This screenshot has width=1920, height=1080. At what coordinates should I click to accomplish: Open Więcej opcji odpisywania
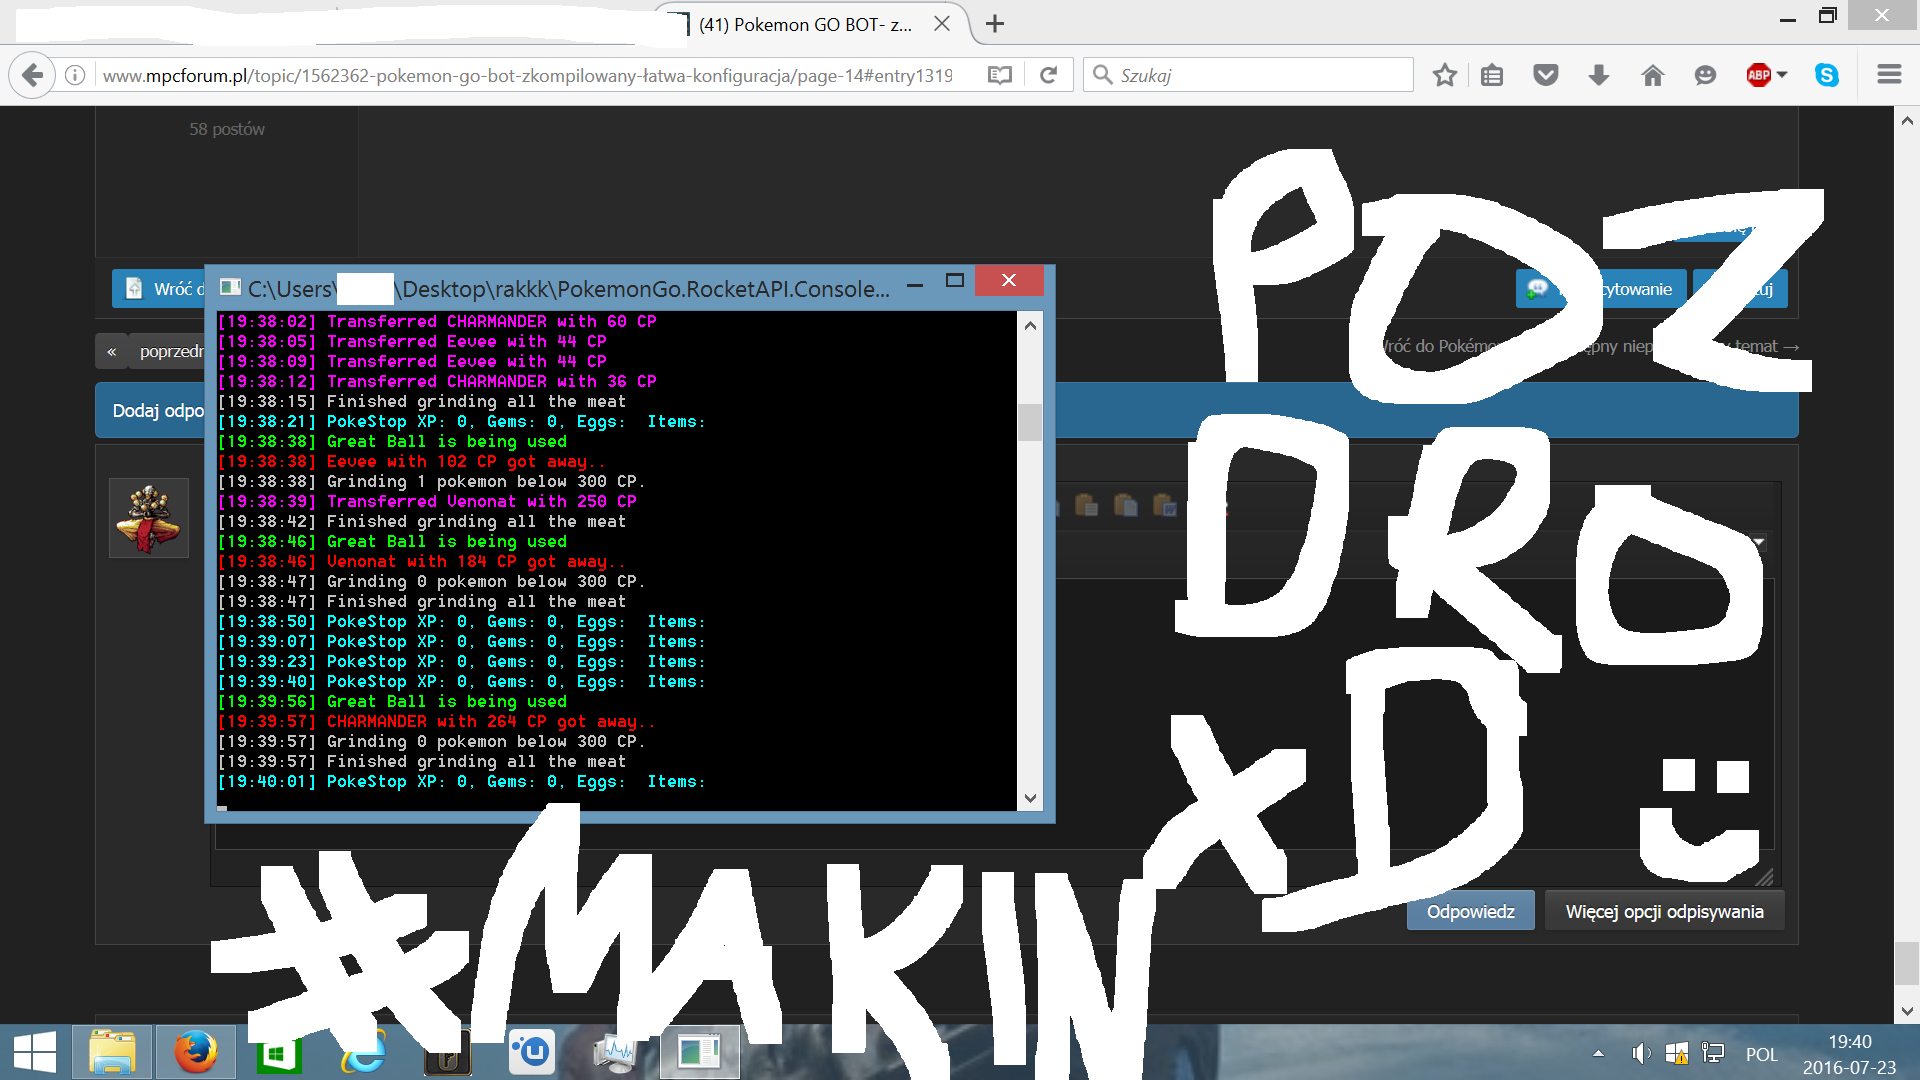click(1664, 911)
